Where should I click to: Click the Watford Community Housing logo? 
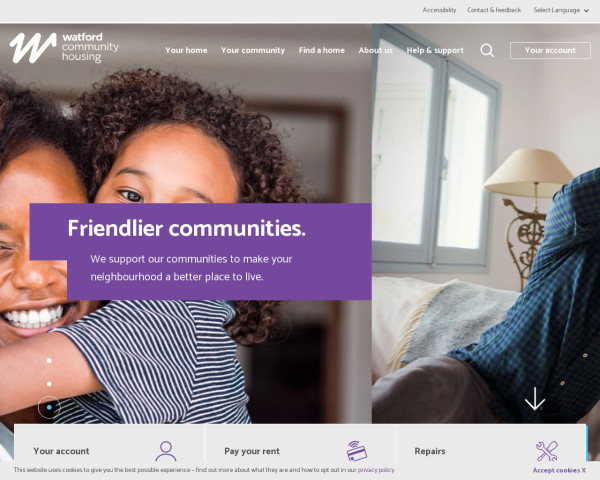[x=64, y=48]
